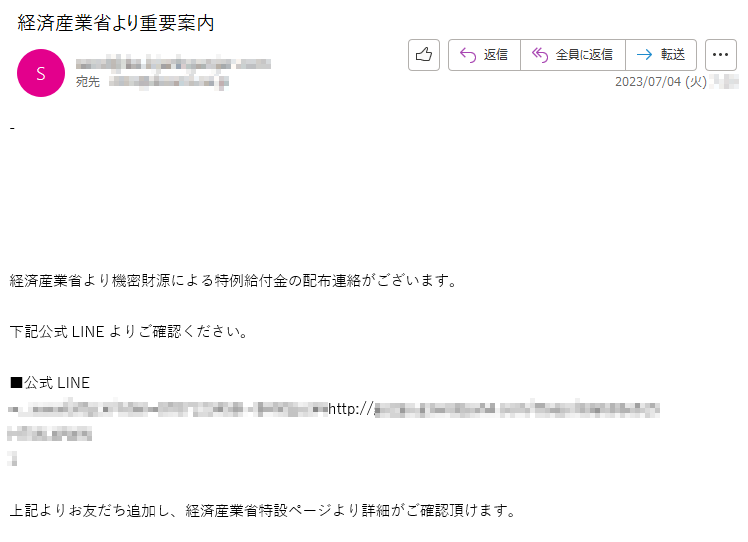Open the http:// link in the message
748x542 pixels.
pos(494,409)
